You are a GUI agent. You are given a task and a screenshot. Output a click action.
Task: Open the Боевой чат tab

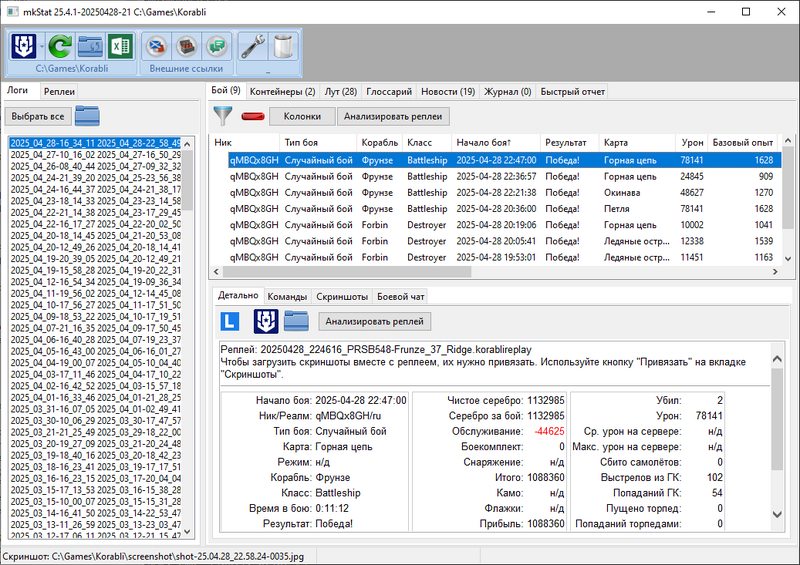(x=400, y=296)
